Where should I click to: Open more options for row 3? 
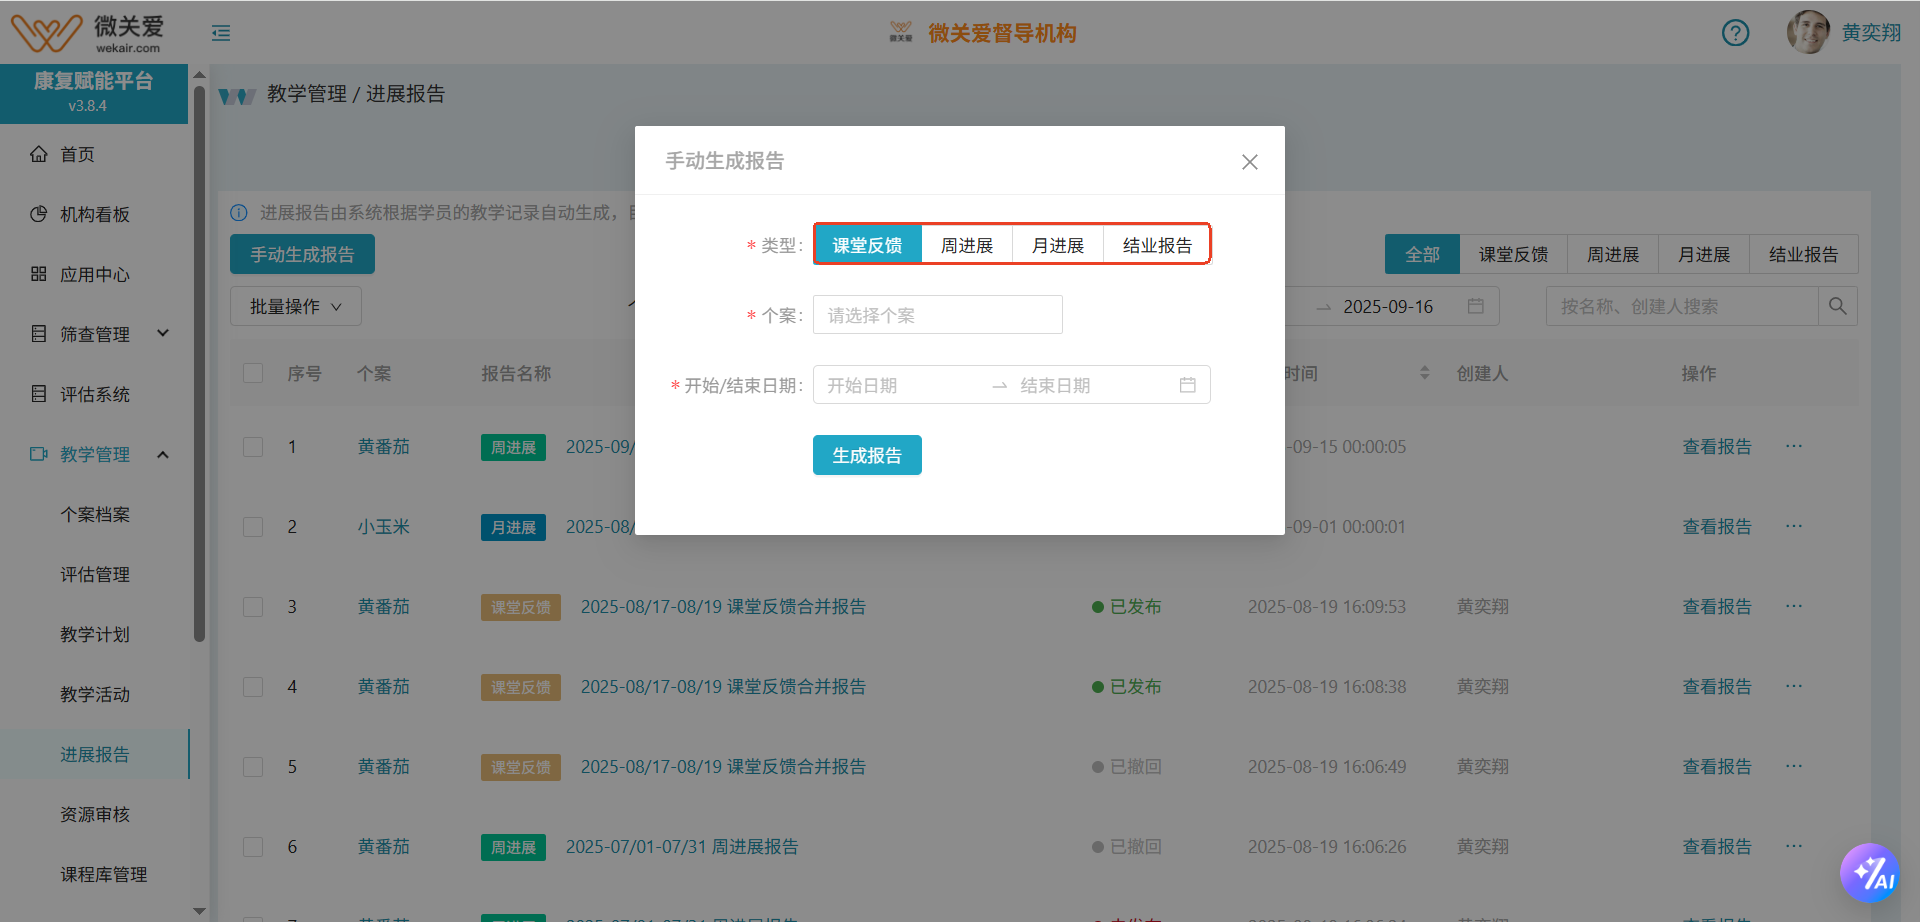coord(1794,606)
